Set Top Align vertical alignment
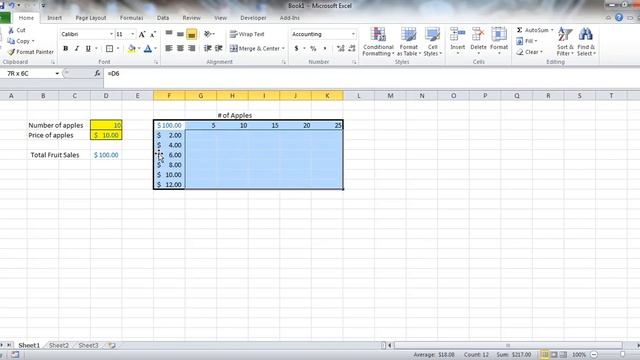This screenshot has height=360, width=640. [x=169, y=34]
